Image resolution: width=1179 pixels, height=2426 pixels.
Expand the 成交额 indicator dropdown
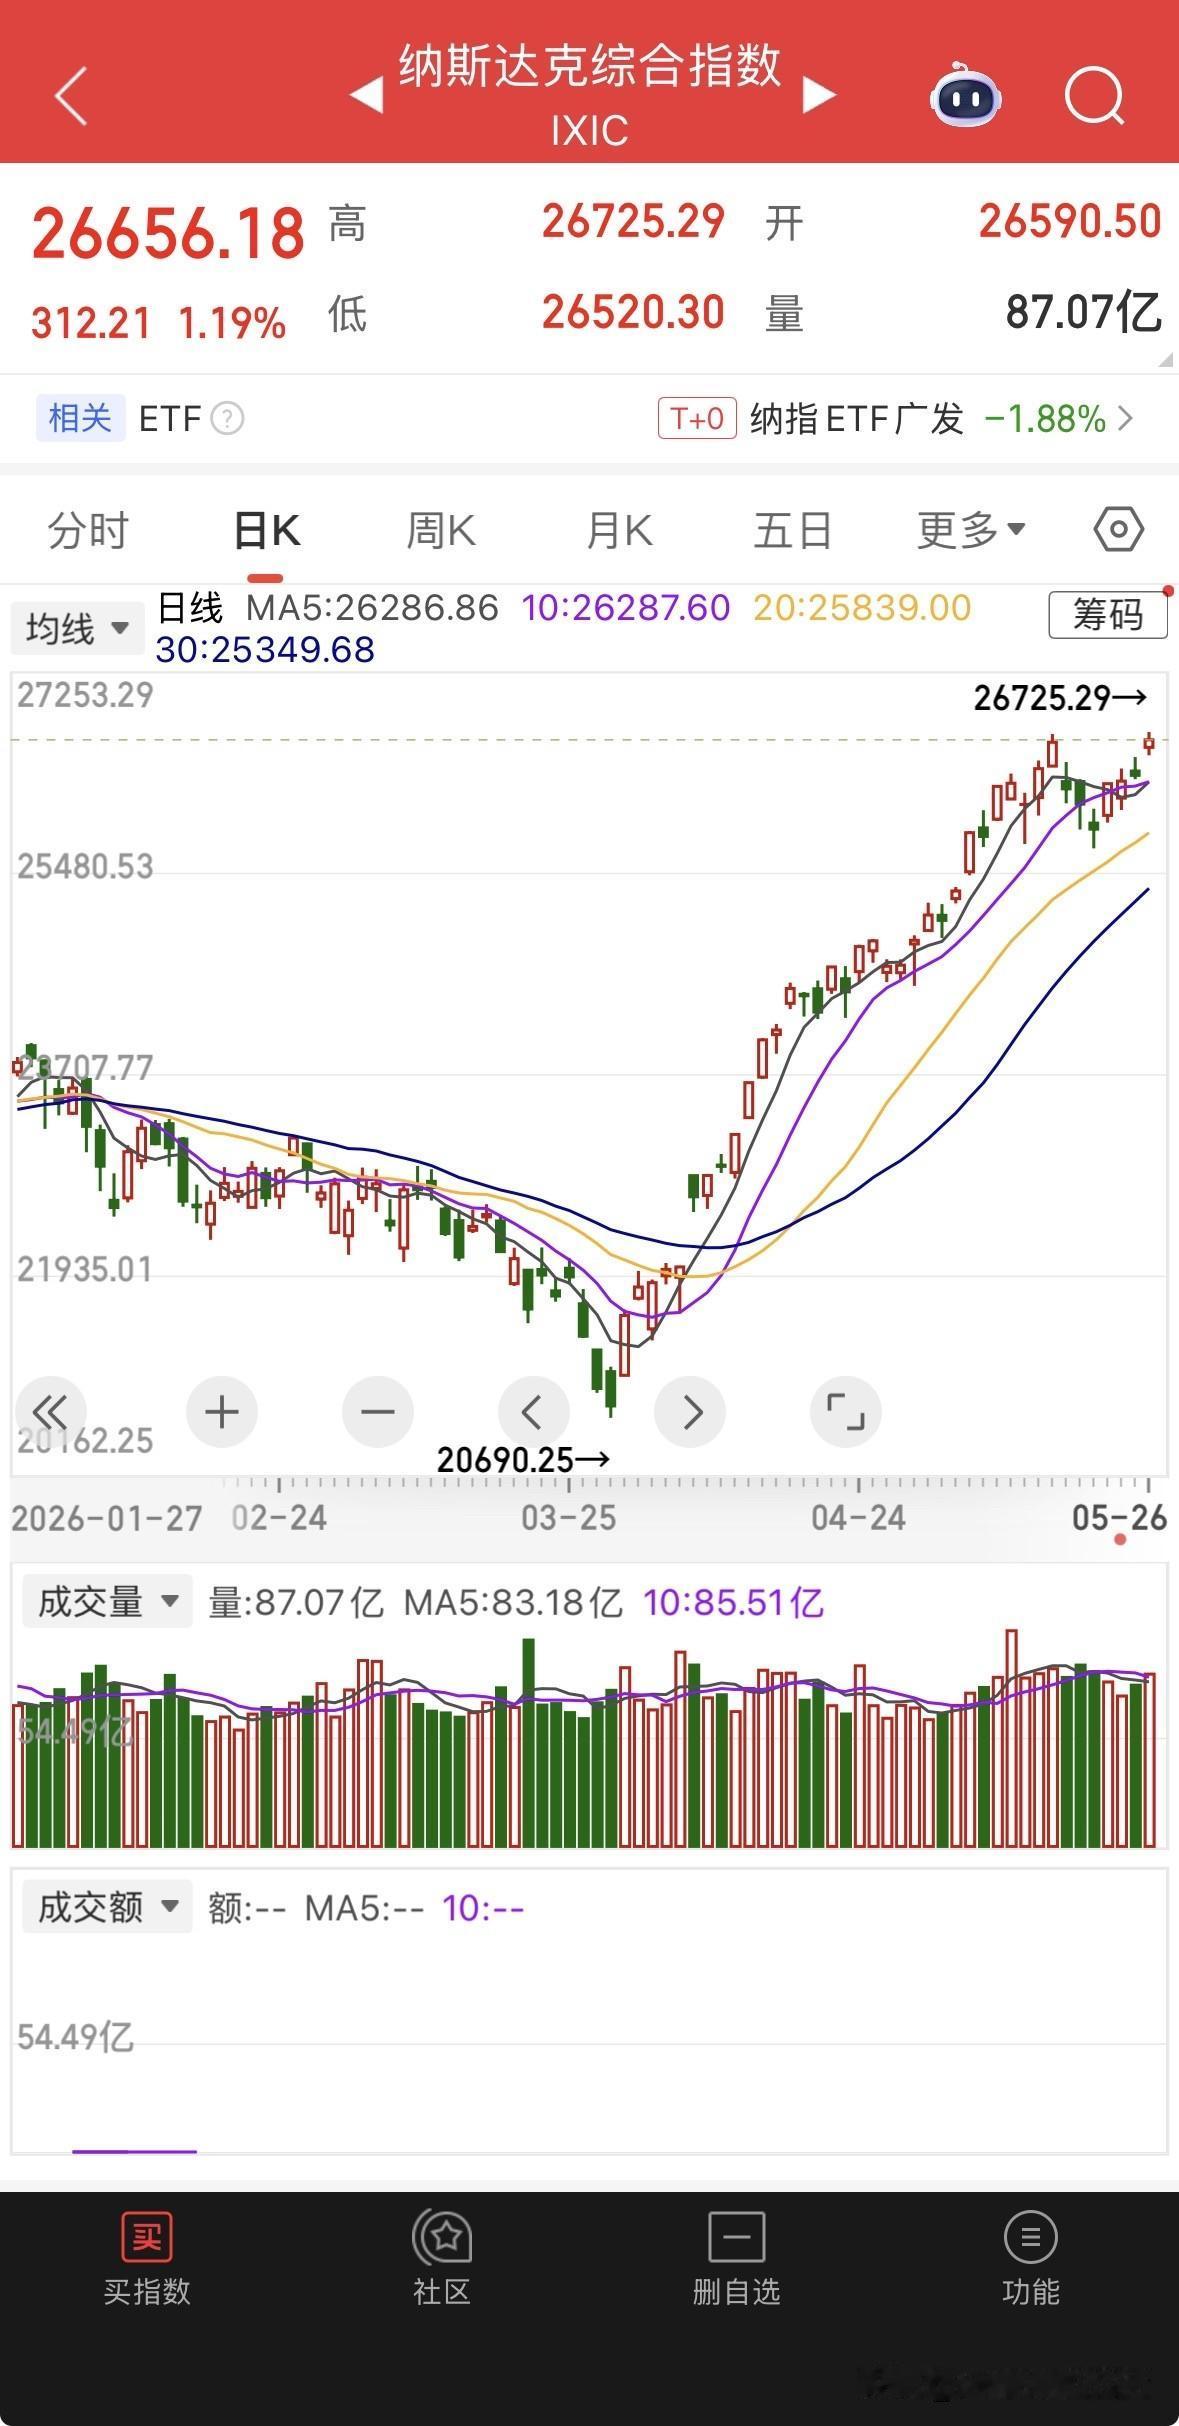[108, 1907]
